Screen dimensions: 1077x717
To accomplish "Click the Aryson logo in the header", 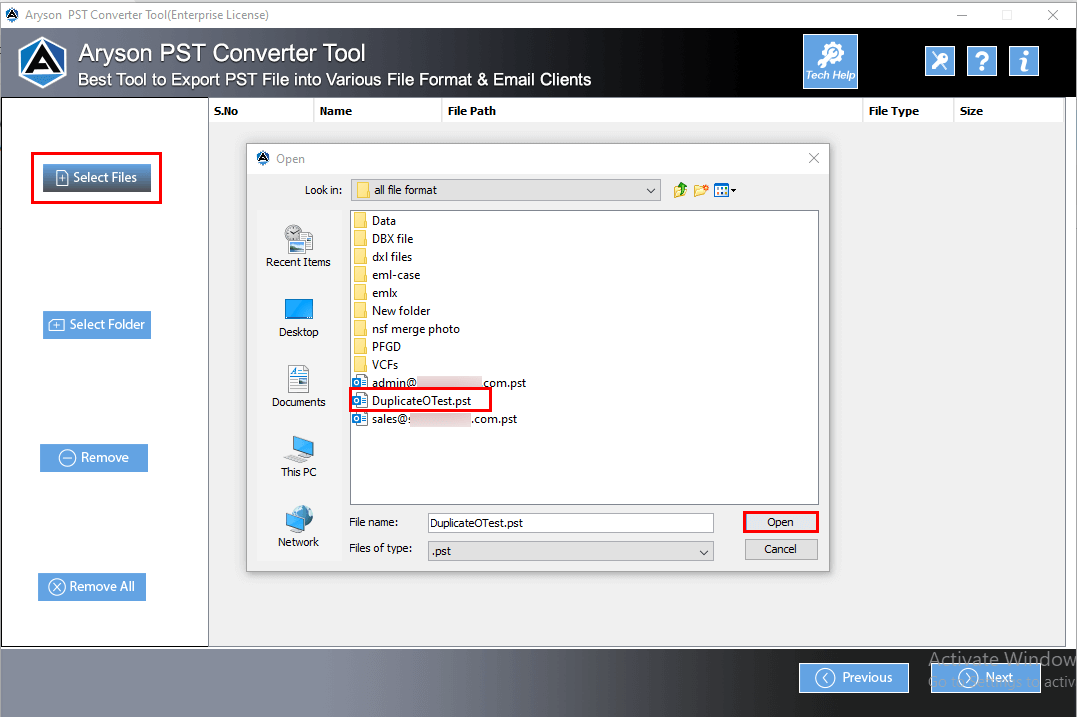I will (42, 62).
